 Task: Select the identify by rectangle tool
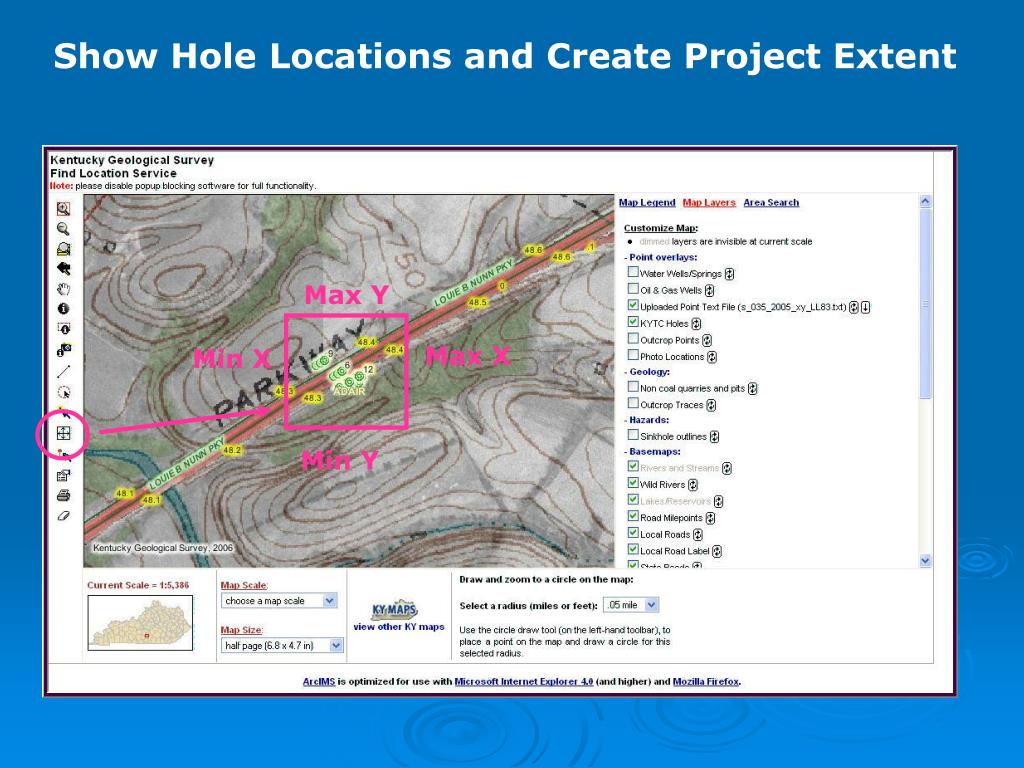point(63,328)
